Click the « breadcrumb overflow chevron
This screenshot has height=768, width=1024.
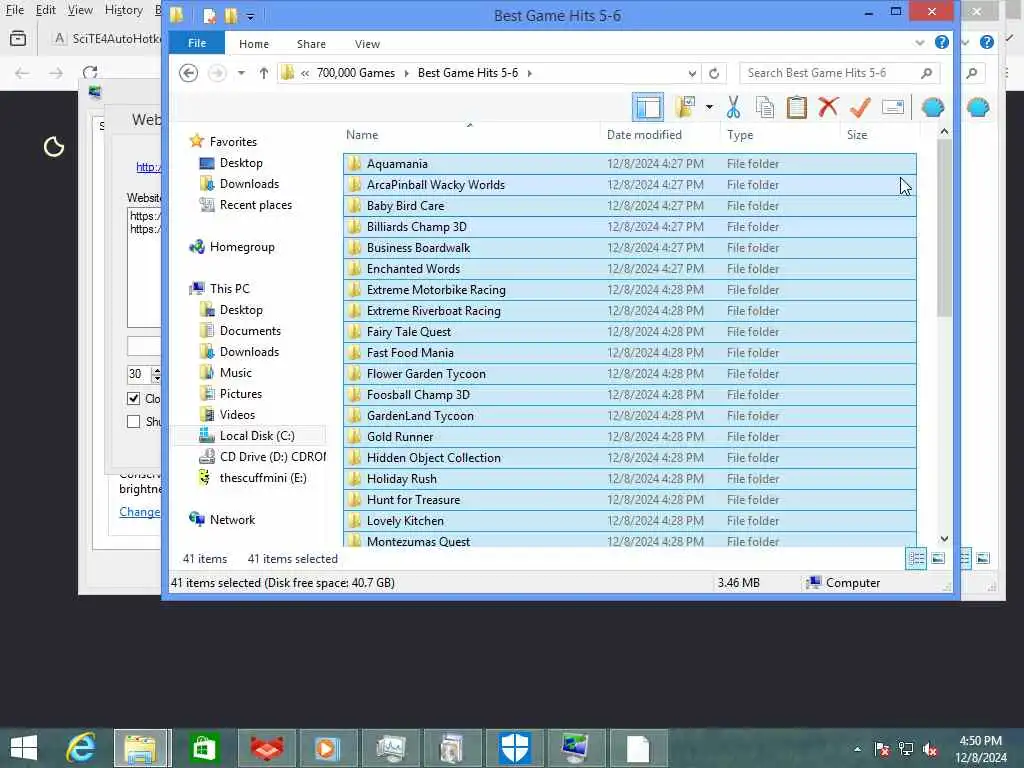pyautogui.click(x=305, y=73)
